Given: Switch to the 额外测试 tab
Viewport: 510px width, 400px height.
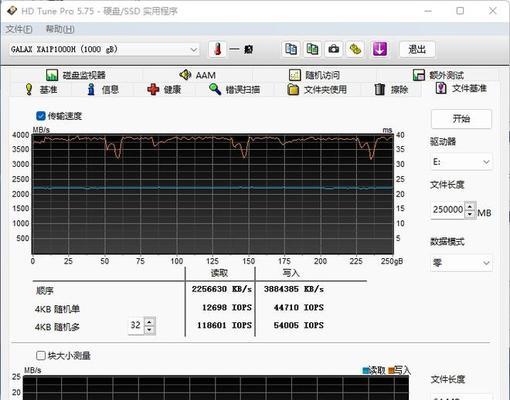Looking at the screenshot, I should [x=438, y=75].
